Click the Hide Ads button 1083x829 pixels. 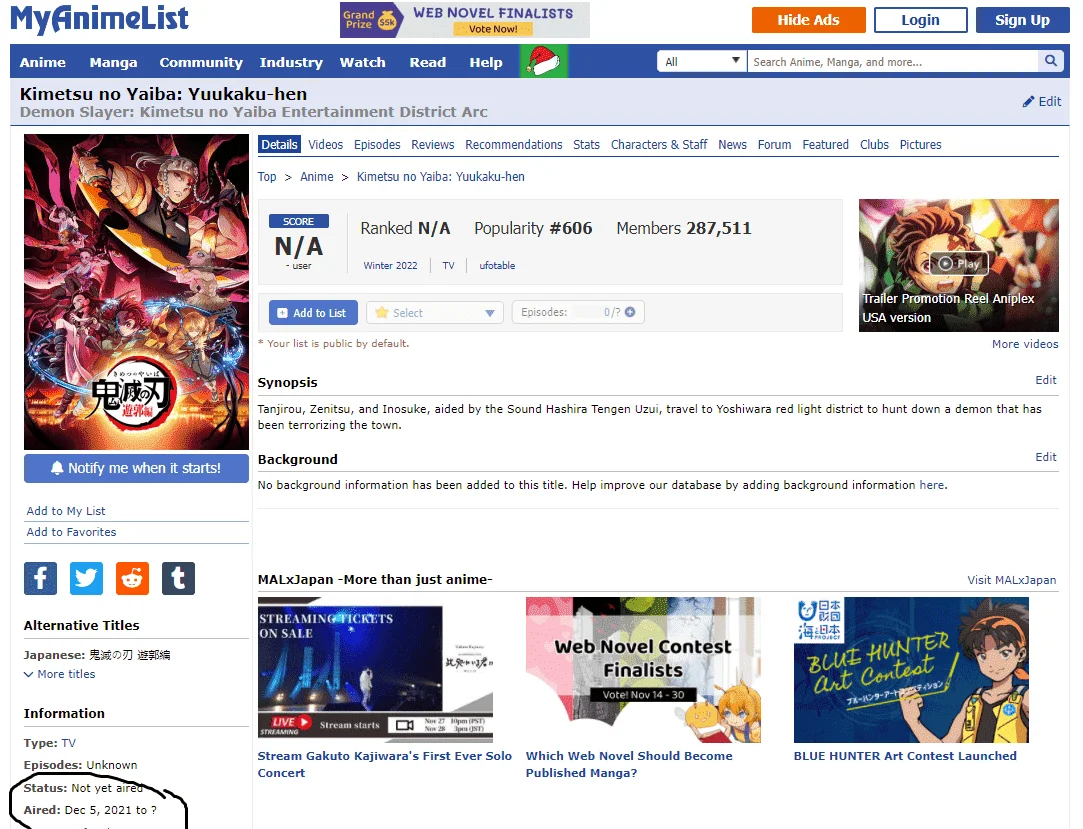(809, 20)
